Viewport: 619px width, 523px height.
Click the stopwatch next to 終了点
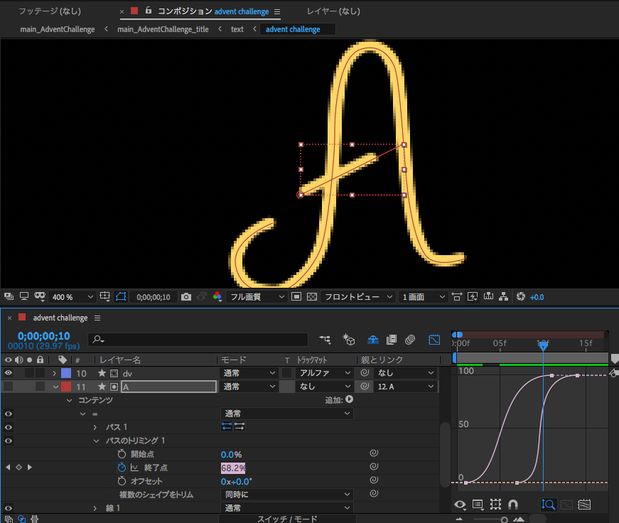coord(122,467)
